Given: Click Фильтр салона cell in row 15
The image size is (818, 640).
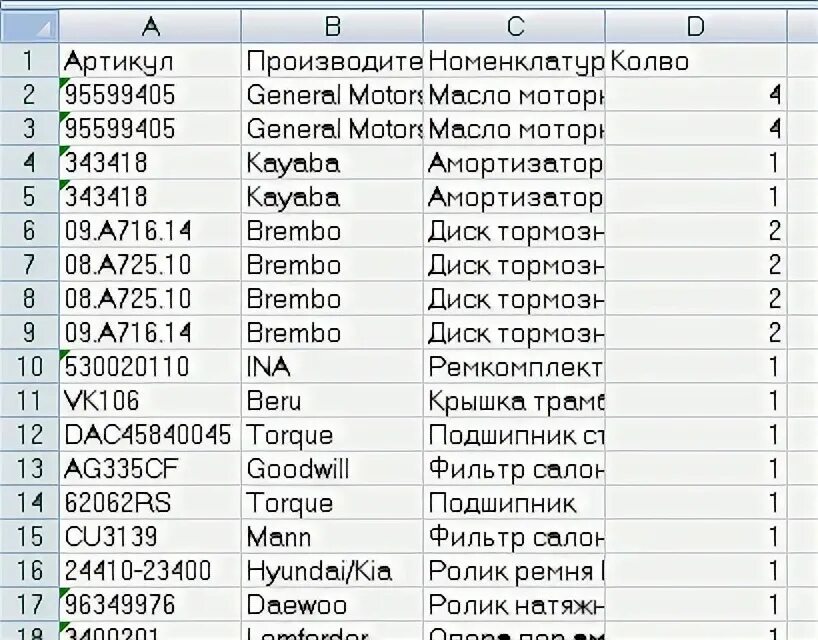Looking at the screenshot, I should tap(514, 536).
